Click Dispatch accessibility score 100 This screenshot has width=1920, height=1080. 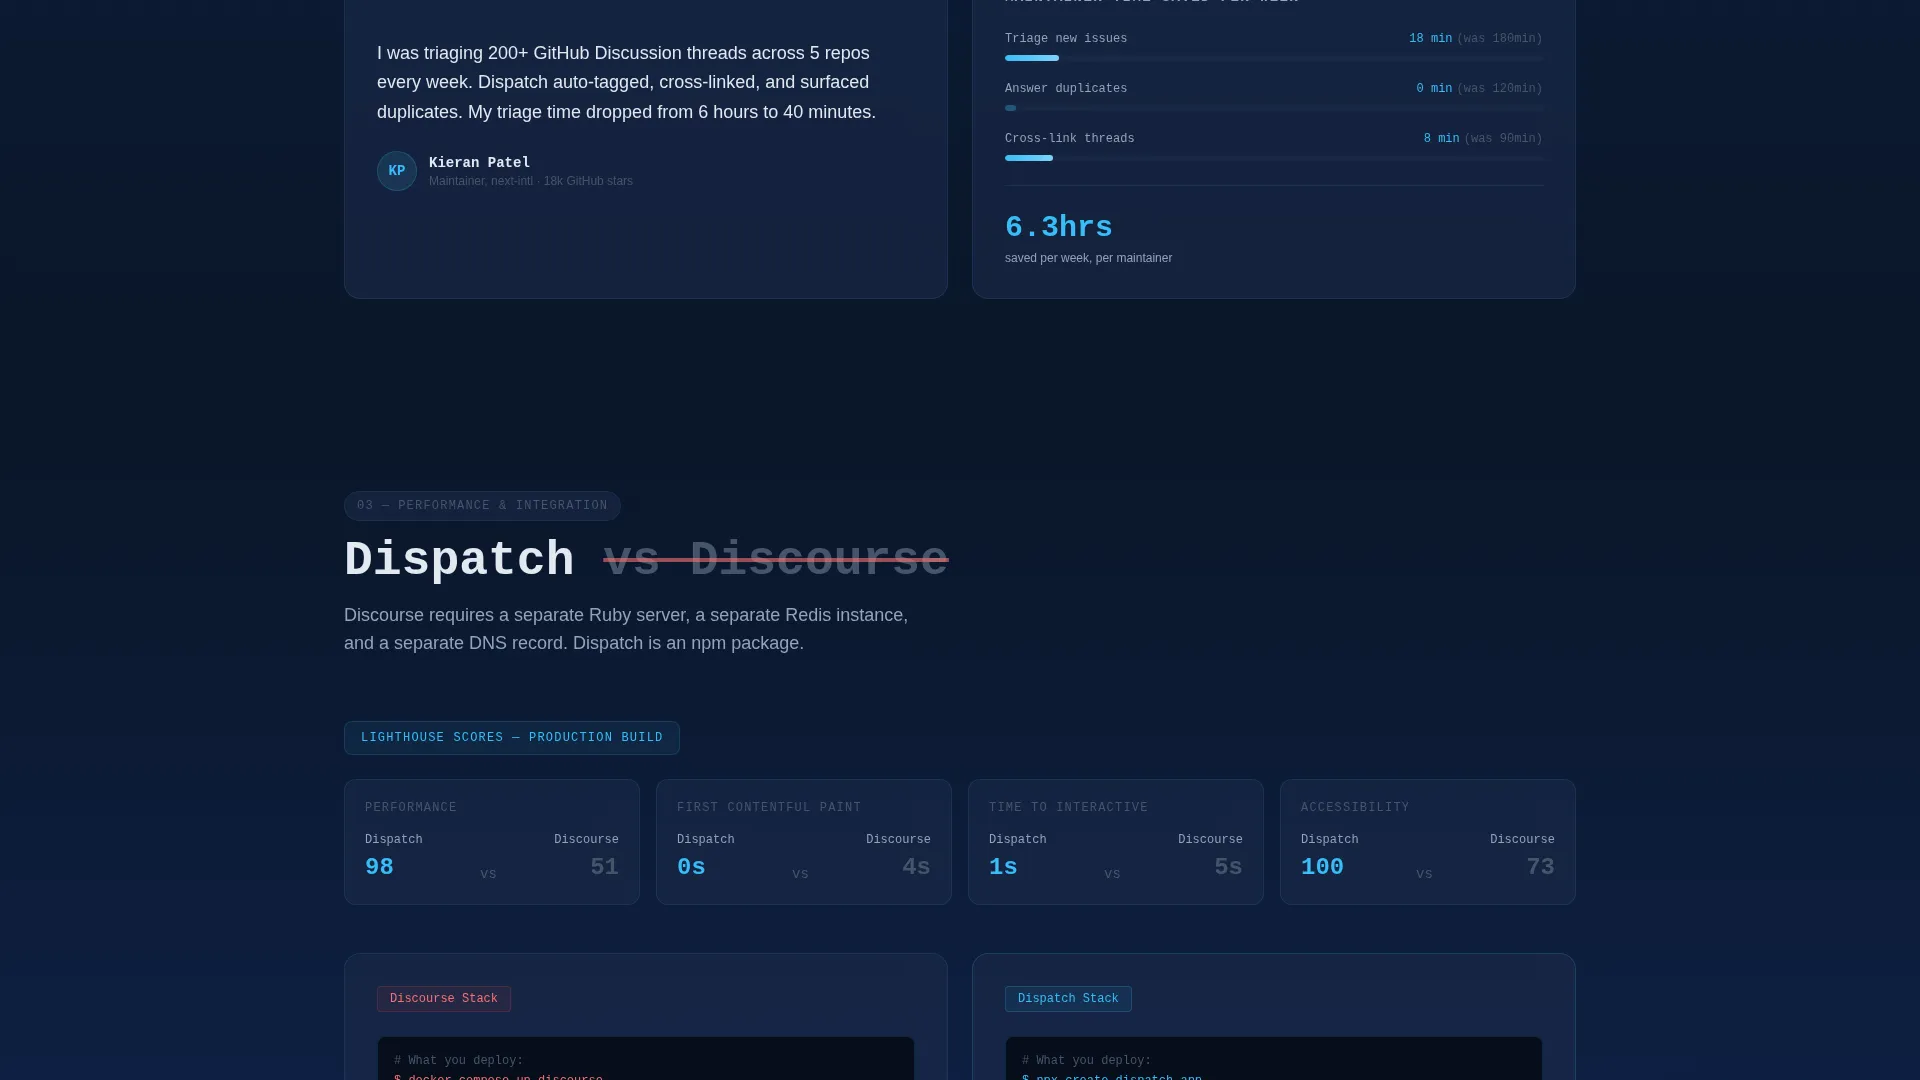pos(1322,867)
